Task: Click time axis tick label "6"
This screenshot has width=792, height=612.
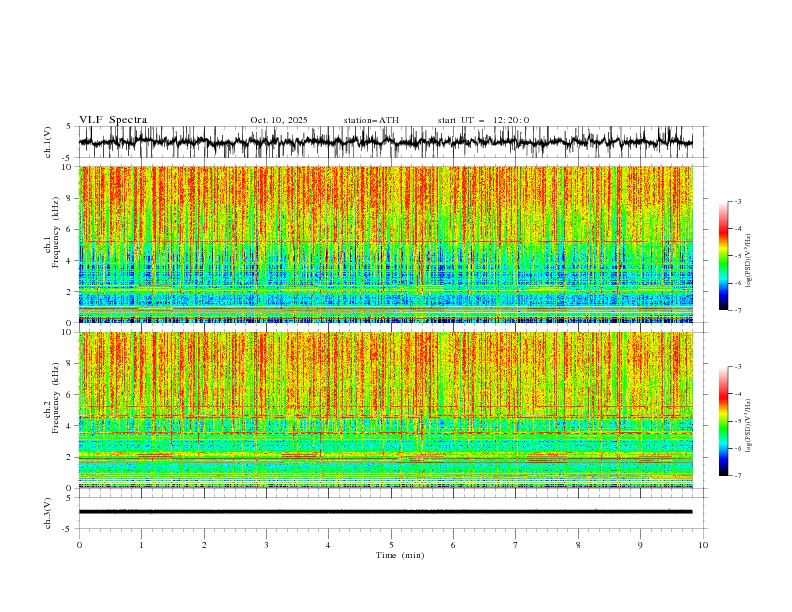Action: tap(453, 545)
